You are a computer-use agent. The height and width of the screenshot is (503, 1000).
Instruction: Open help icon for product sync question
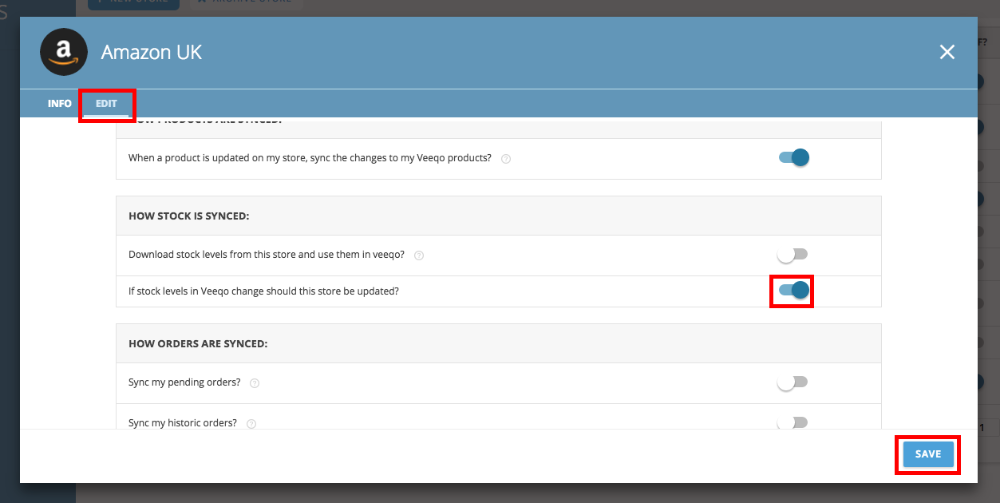(506, 159)
